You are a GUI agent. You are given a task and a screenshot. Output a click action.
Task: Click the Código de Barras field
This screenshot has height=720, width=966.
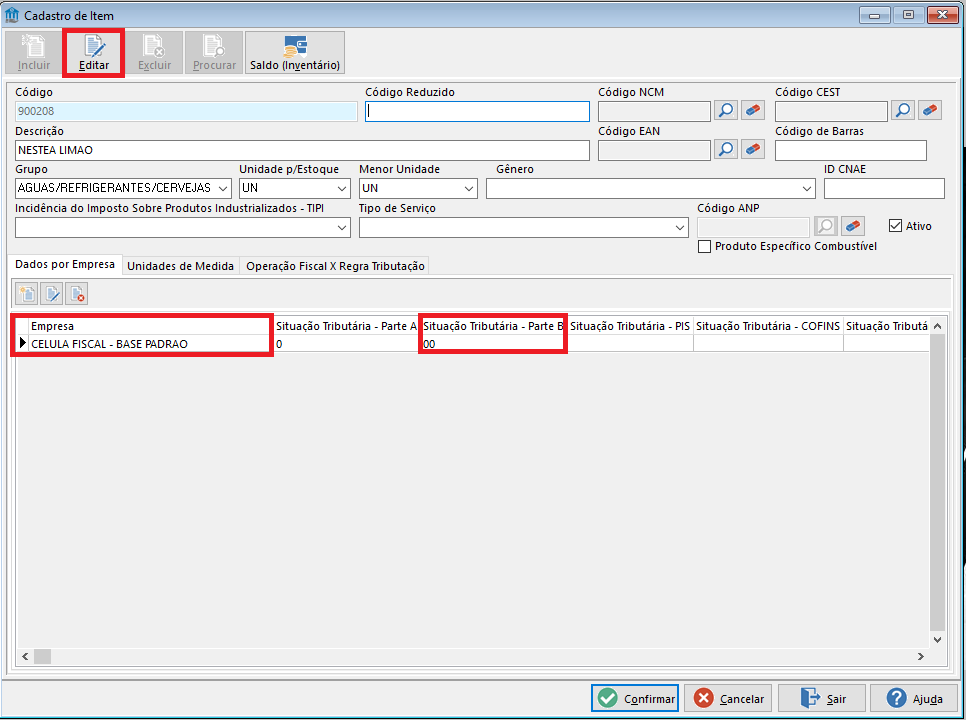(851, 150)
